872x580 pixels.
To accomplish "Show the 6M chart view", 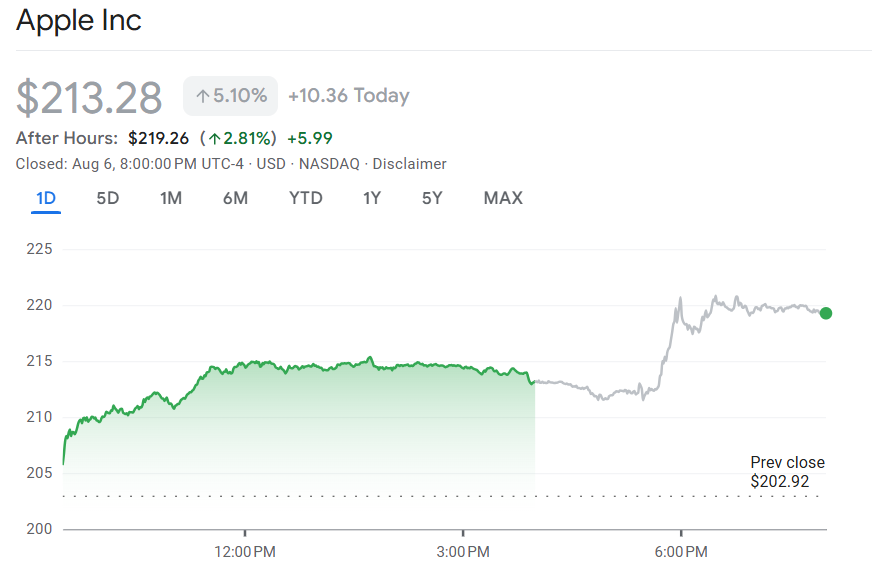I will coord(235,198).
